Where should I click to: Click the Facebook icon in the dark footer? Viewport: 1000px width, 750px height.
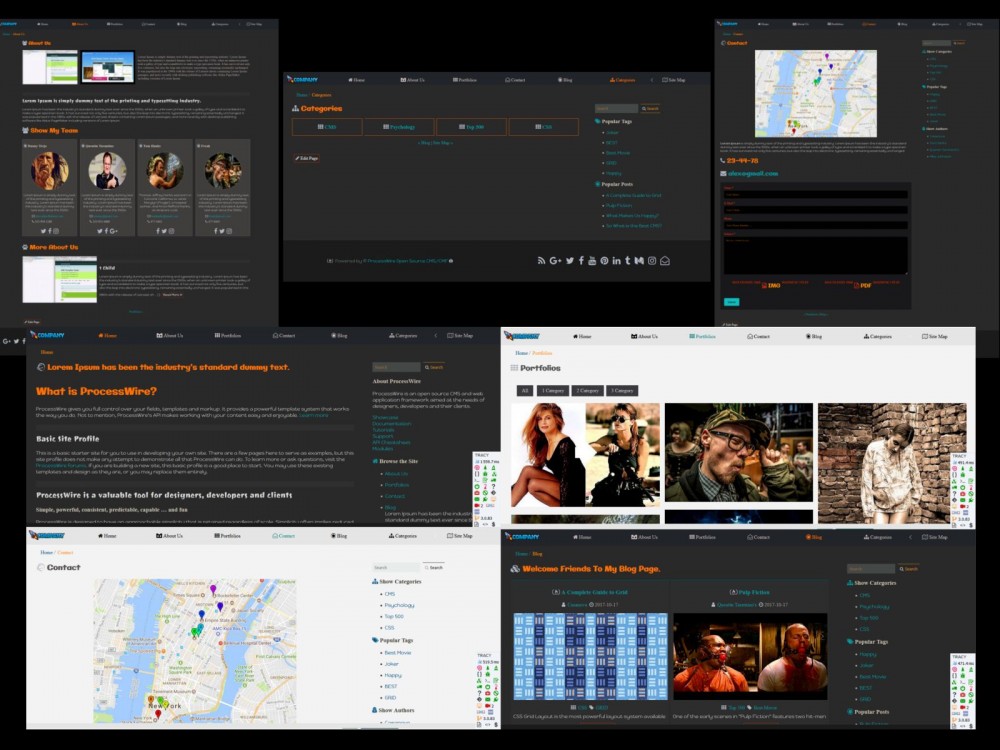coord(582,261)
